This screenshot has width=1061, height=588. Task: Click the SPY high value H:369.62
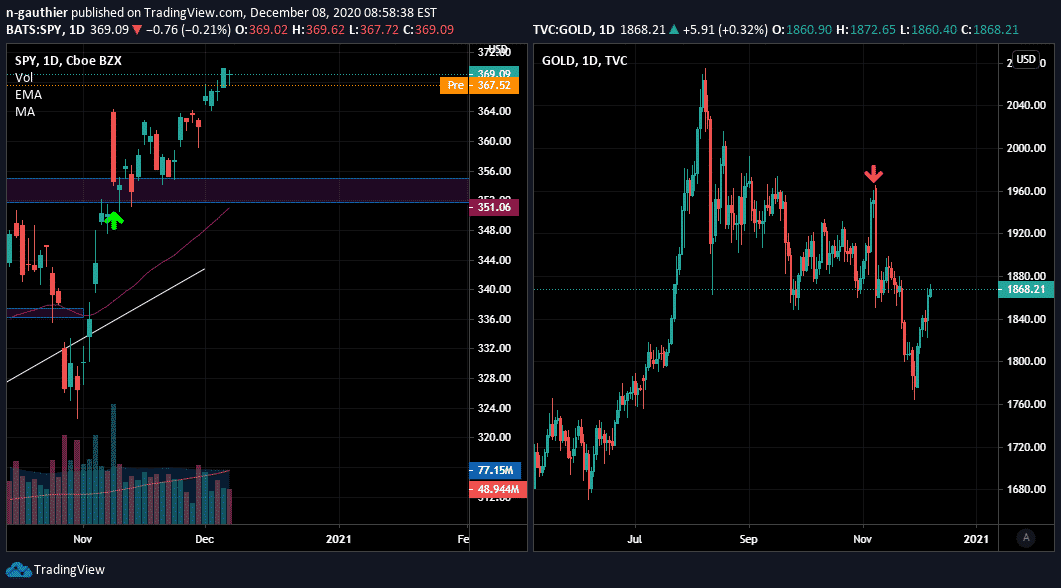pyautogui.click(x=318, y=30)
